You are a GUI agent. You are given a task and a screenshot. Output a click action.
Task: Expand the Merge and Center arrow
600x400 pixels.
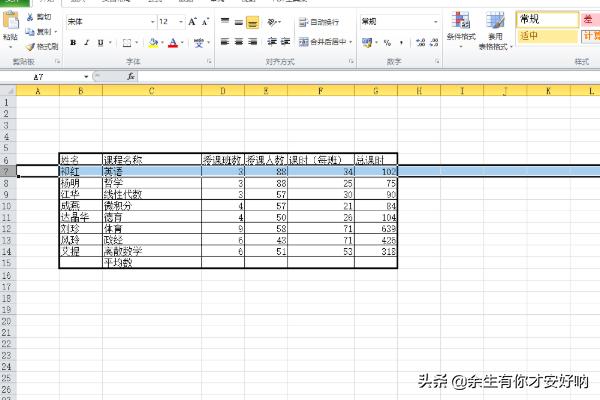pos(350,42)
